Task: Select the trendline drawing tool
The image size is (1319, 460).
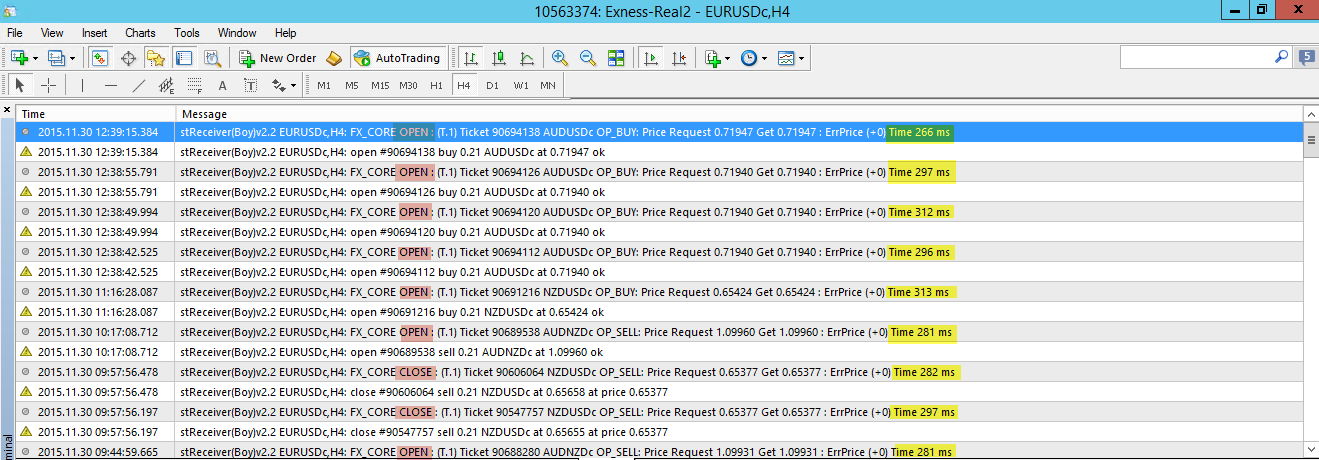Action: (x=139, y=85)
